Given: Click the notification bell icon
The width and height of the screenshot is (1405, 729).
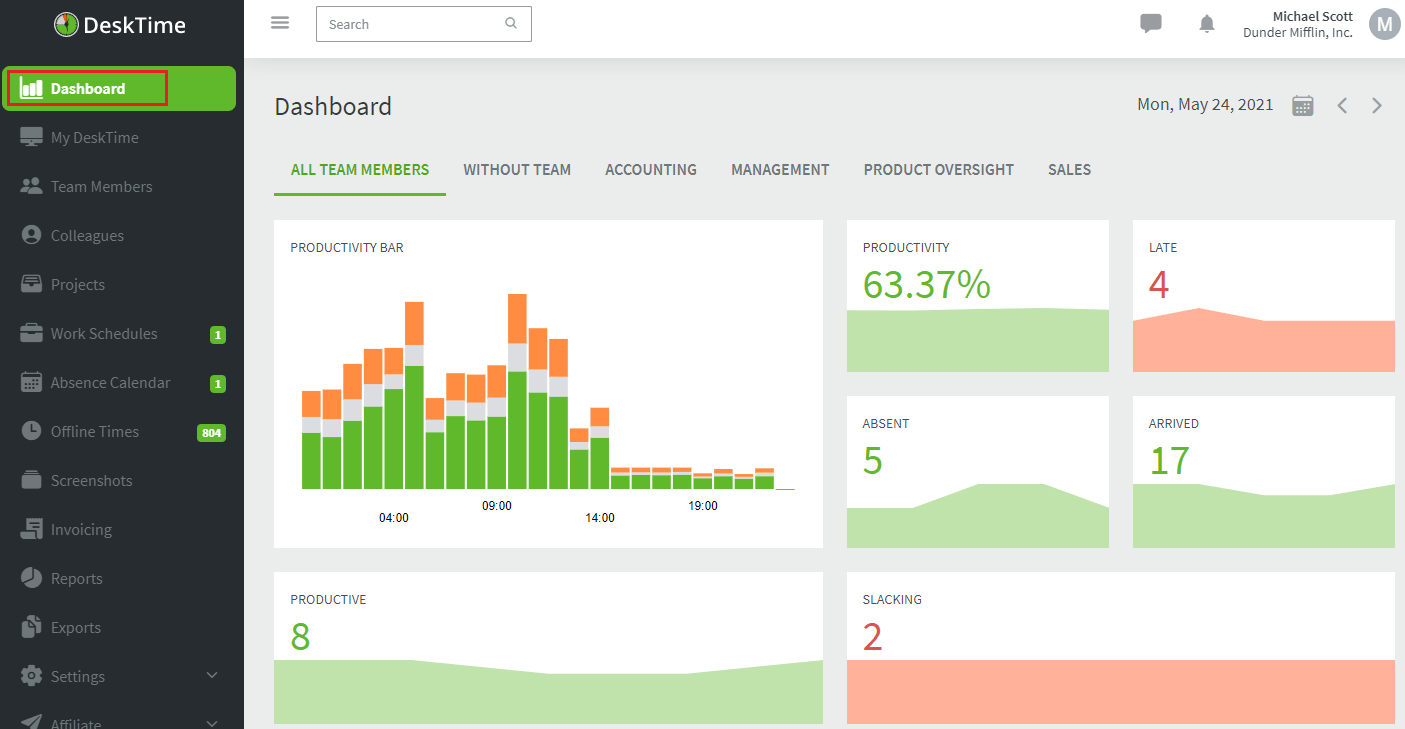Looking at the screenshot, I should click(x=1207, y=23).
